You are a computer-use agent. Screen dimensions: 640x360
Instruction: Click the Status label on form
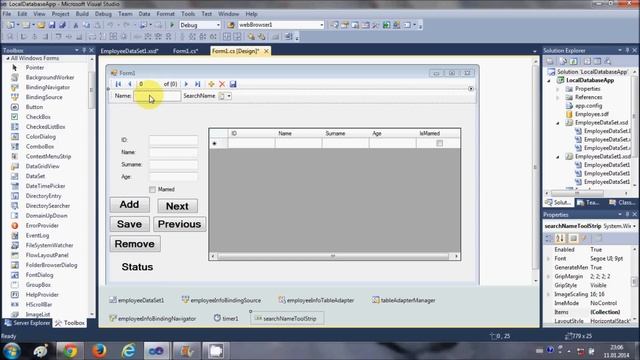coord(137,267)
